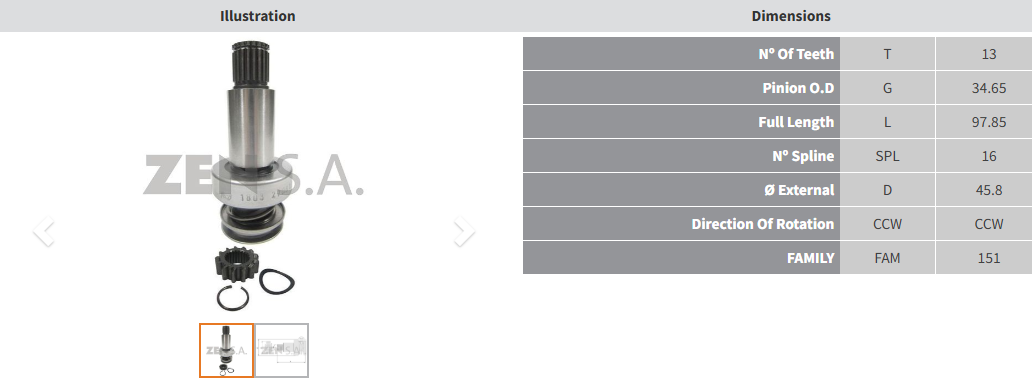The height and width of the screenshot is (383, 1032).
Task: Click the Dimensions section header
Action: [x=791, y=16]
